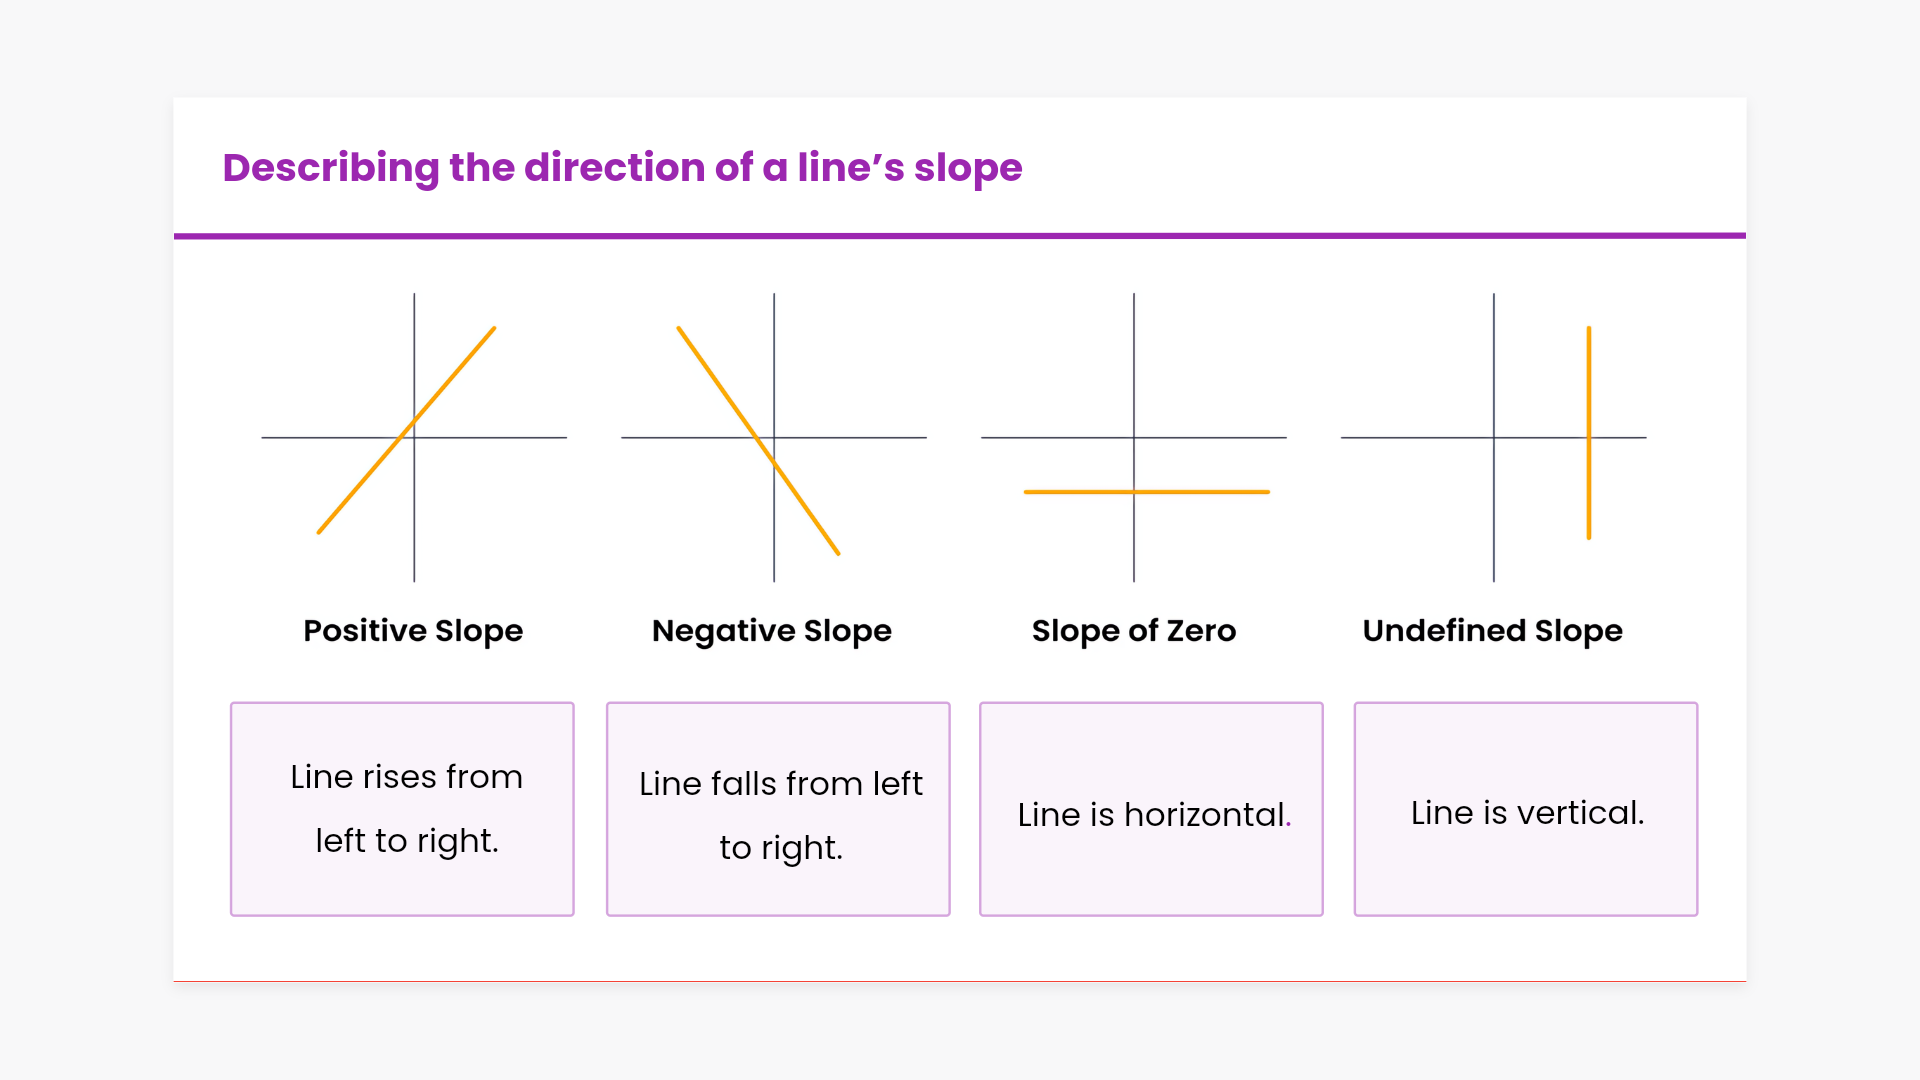
Task: Click the axes origin in the Slope of Zero graph
Action: pos(1134,438)
